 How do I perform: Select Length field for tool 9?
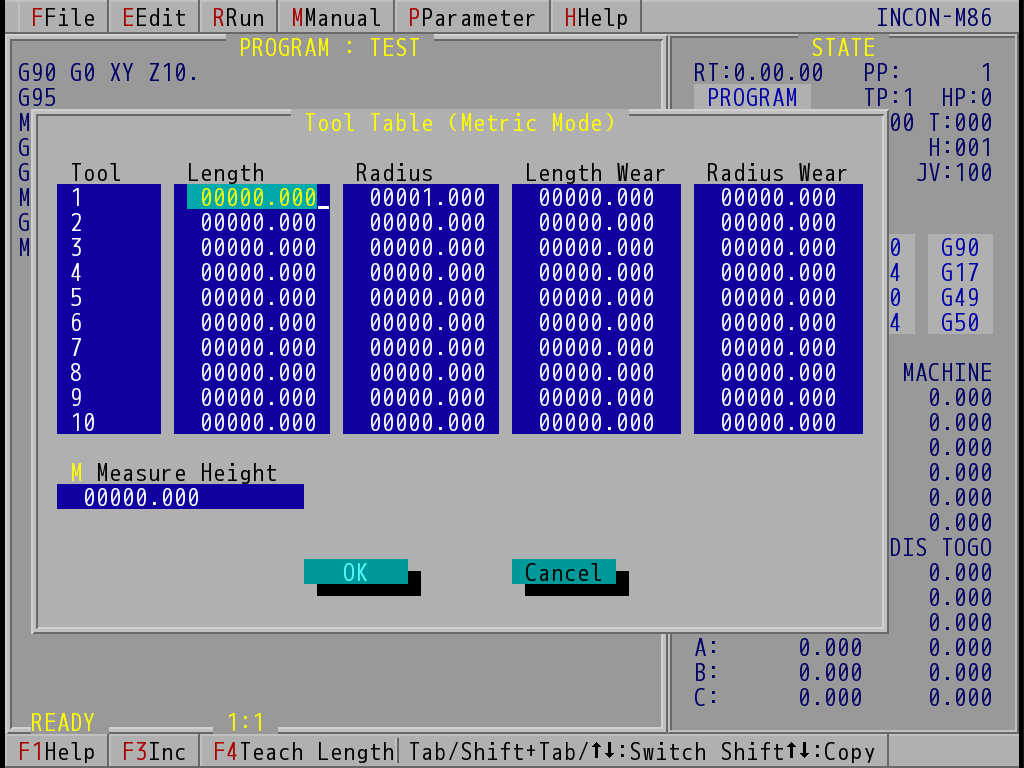(x=252, y=397)
